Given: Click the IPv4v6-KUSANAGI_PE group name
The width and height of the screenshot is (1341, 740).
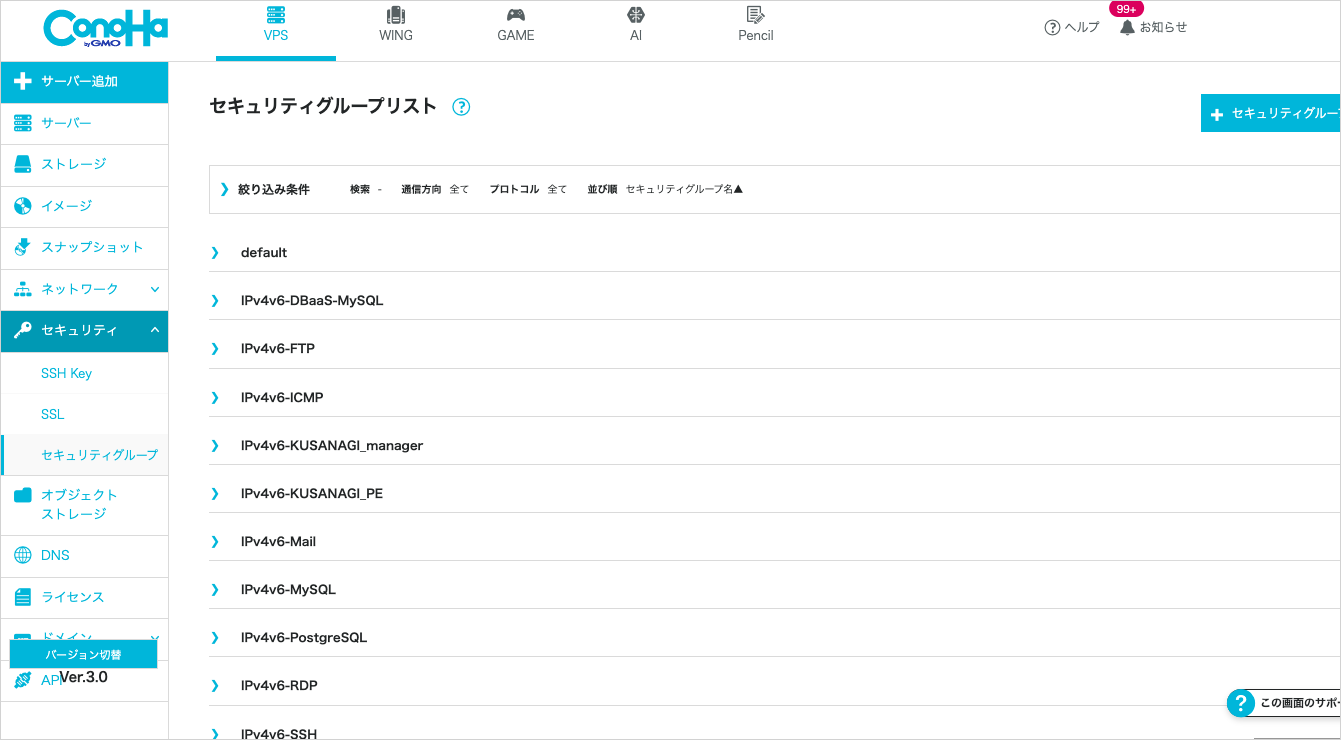Looking at the screenshot, I should (312, 493).
